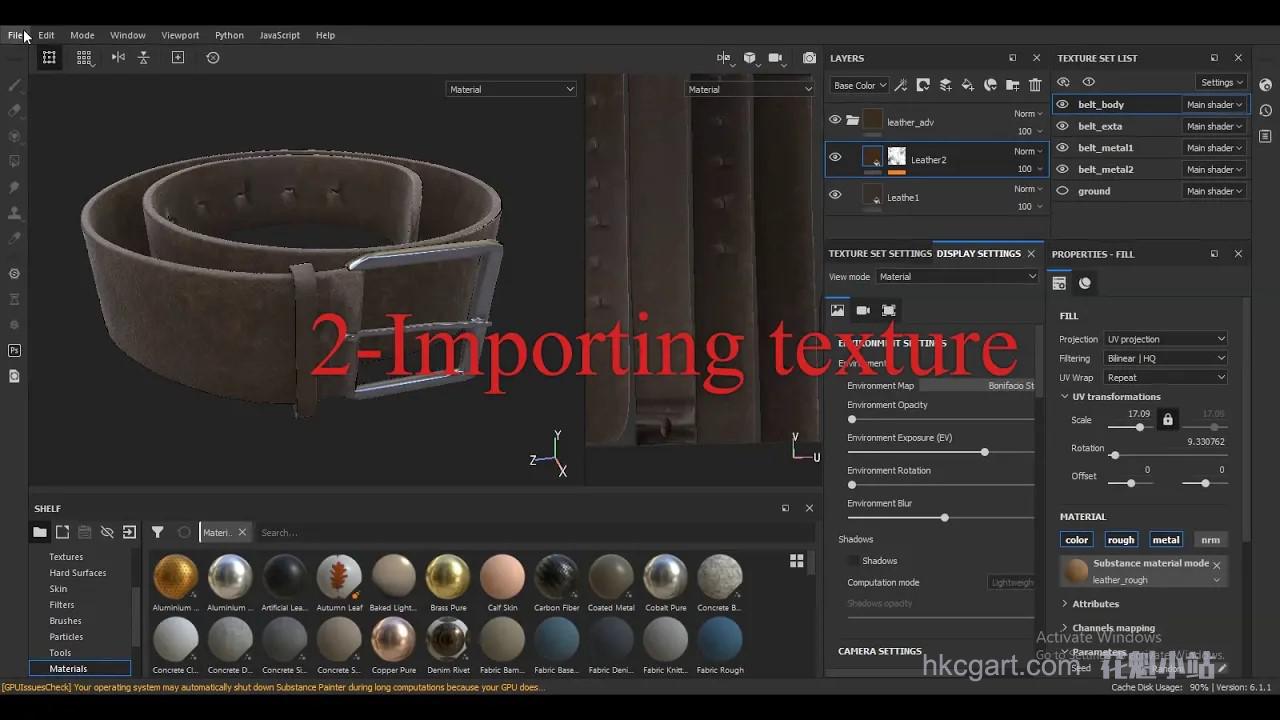1280x720 pixels.
Task: Click the add viewport frame icon
Action: 178,58
